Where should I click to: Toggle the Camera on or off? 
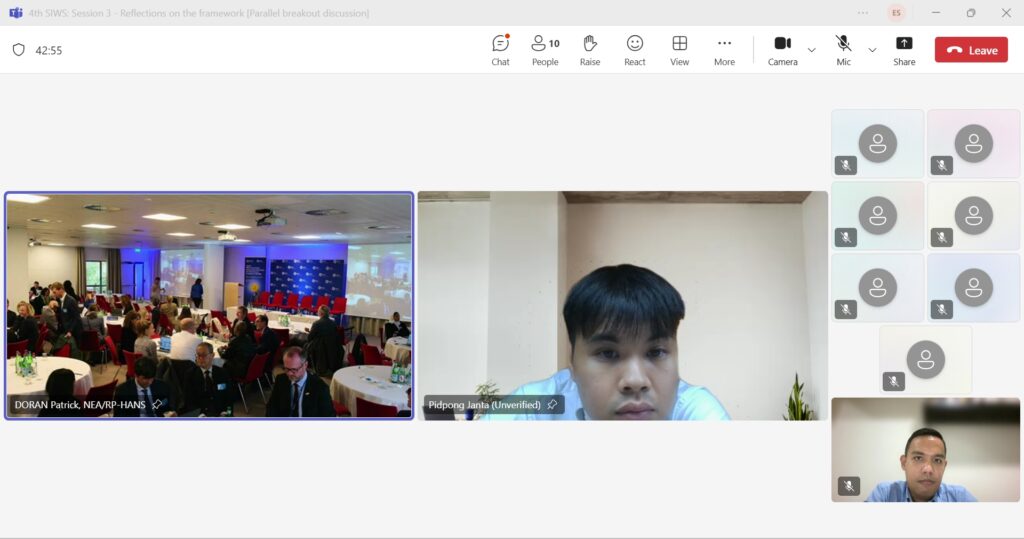click(782, 50)
